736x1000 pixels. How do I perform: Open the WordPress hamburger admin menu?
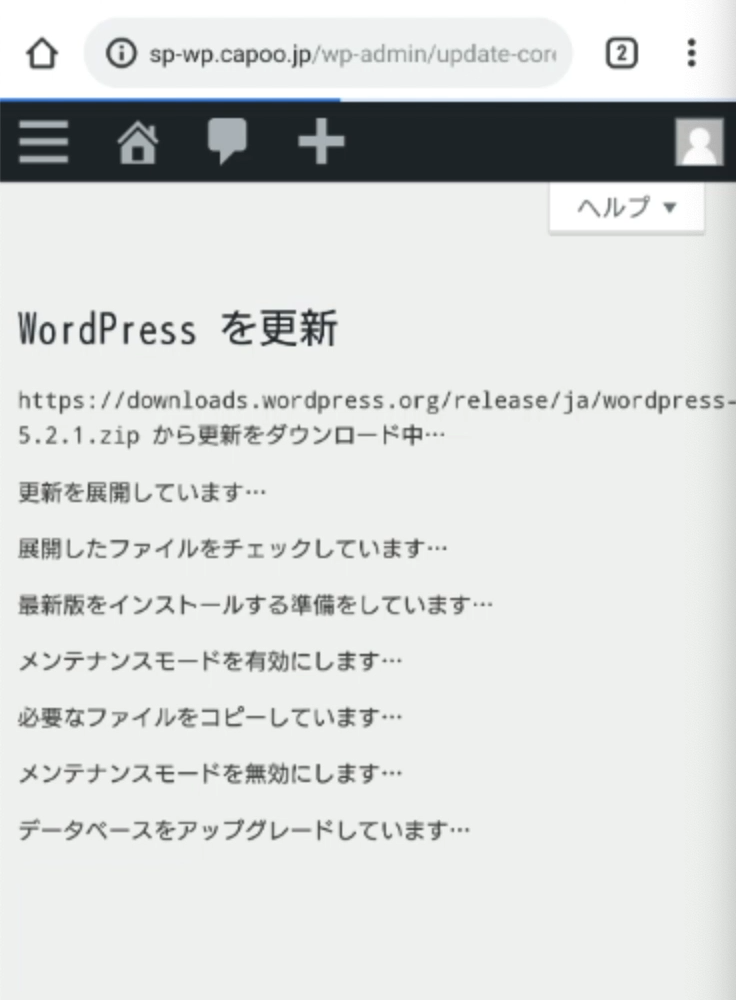click(x=44, y=142)
